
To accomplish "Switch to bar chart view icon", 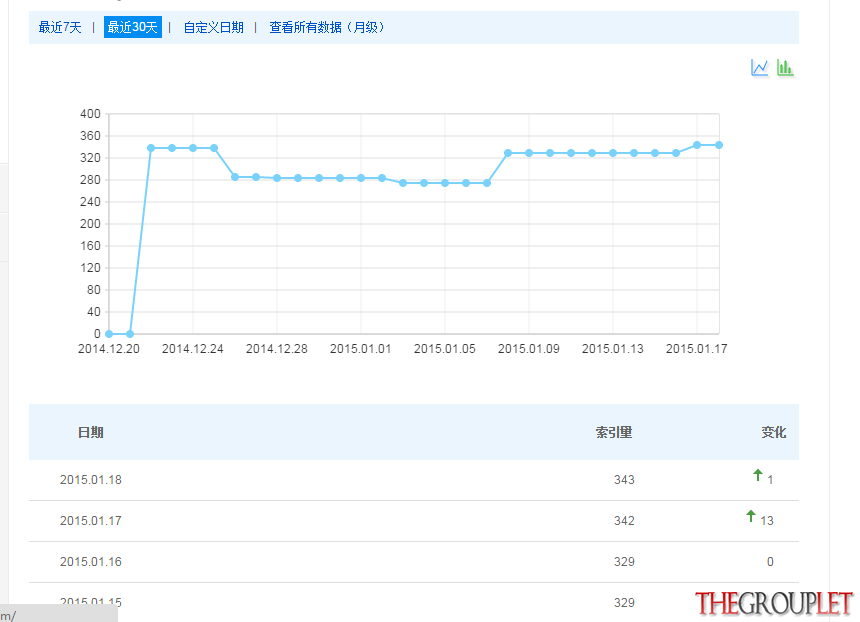I will (x=785, y=68).
